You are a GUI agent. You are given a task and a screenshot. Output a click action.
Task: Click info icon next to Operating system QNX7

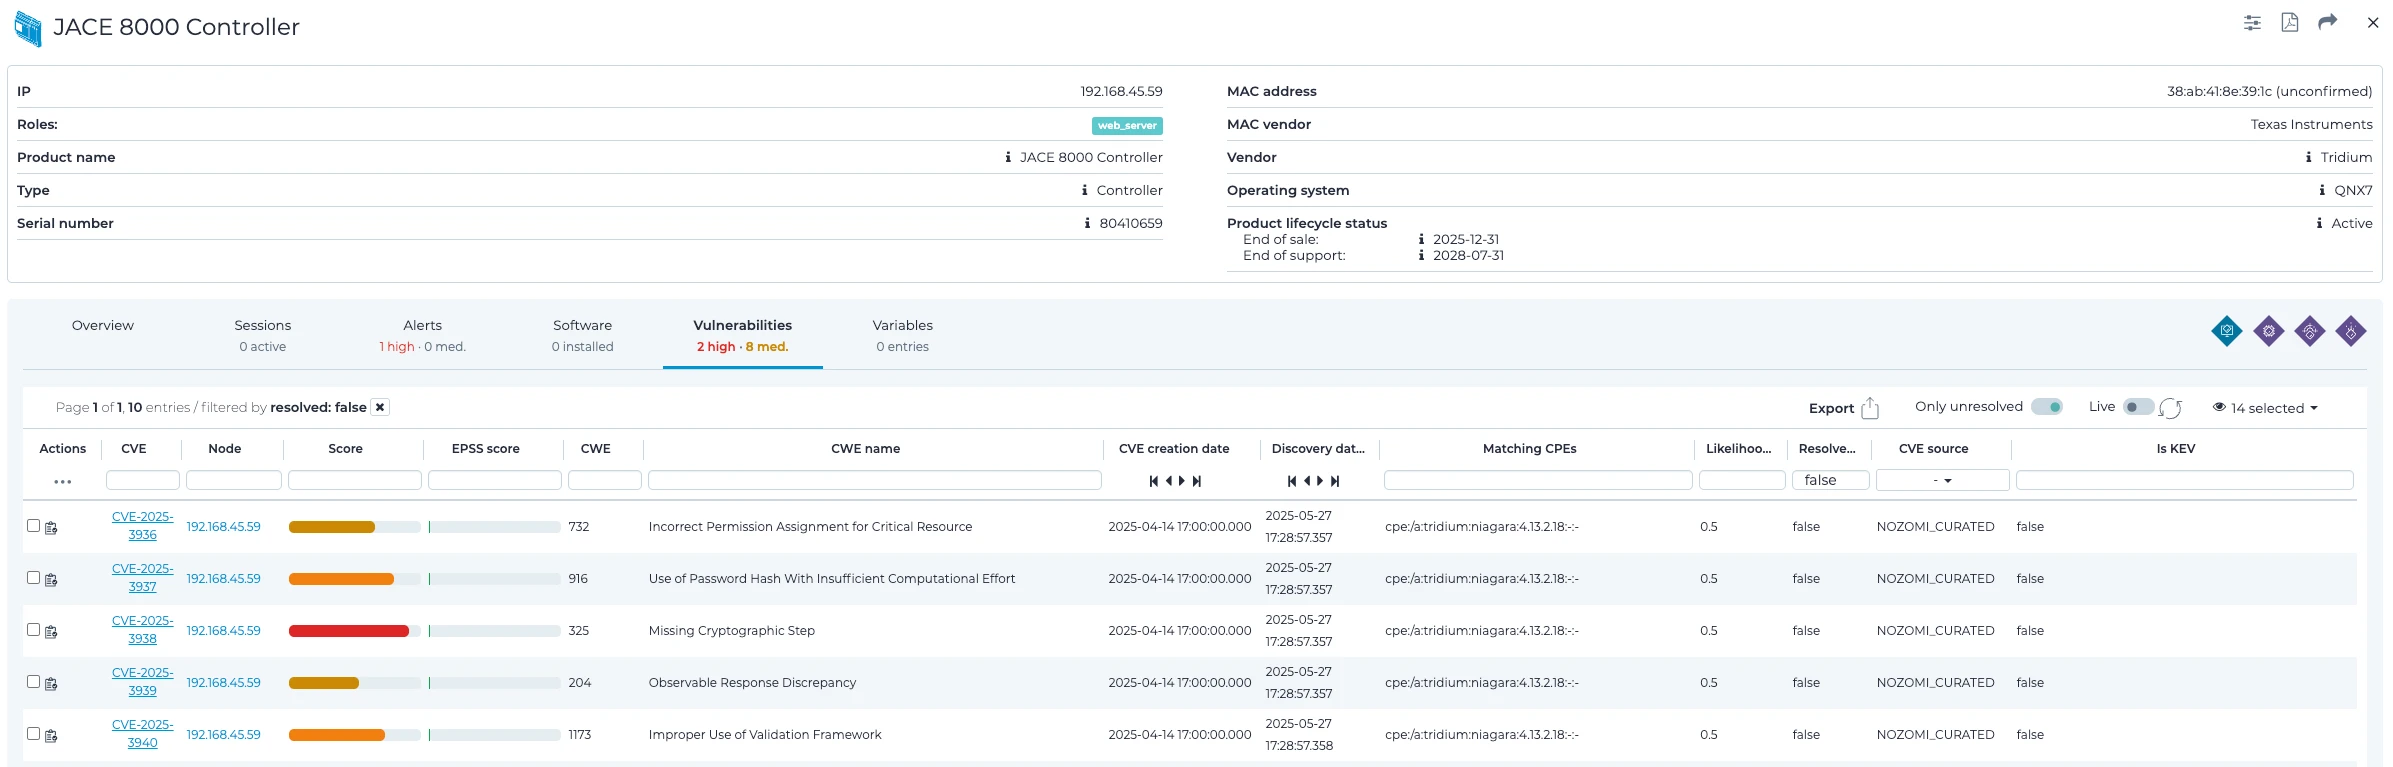click(x=2322, y=190)
